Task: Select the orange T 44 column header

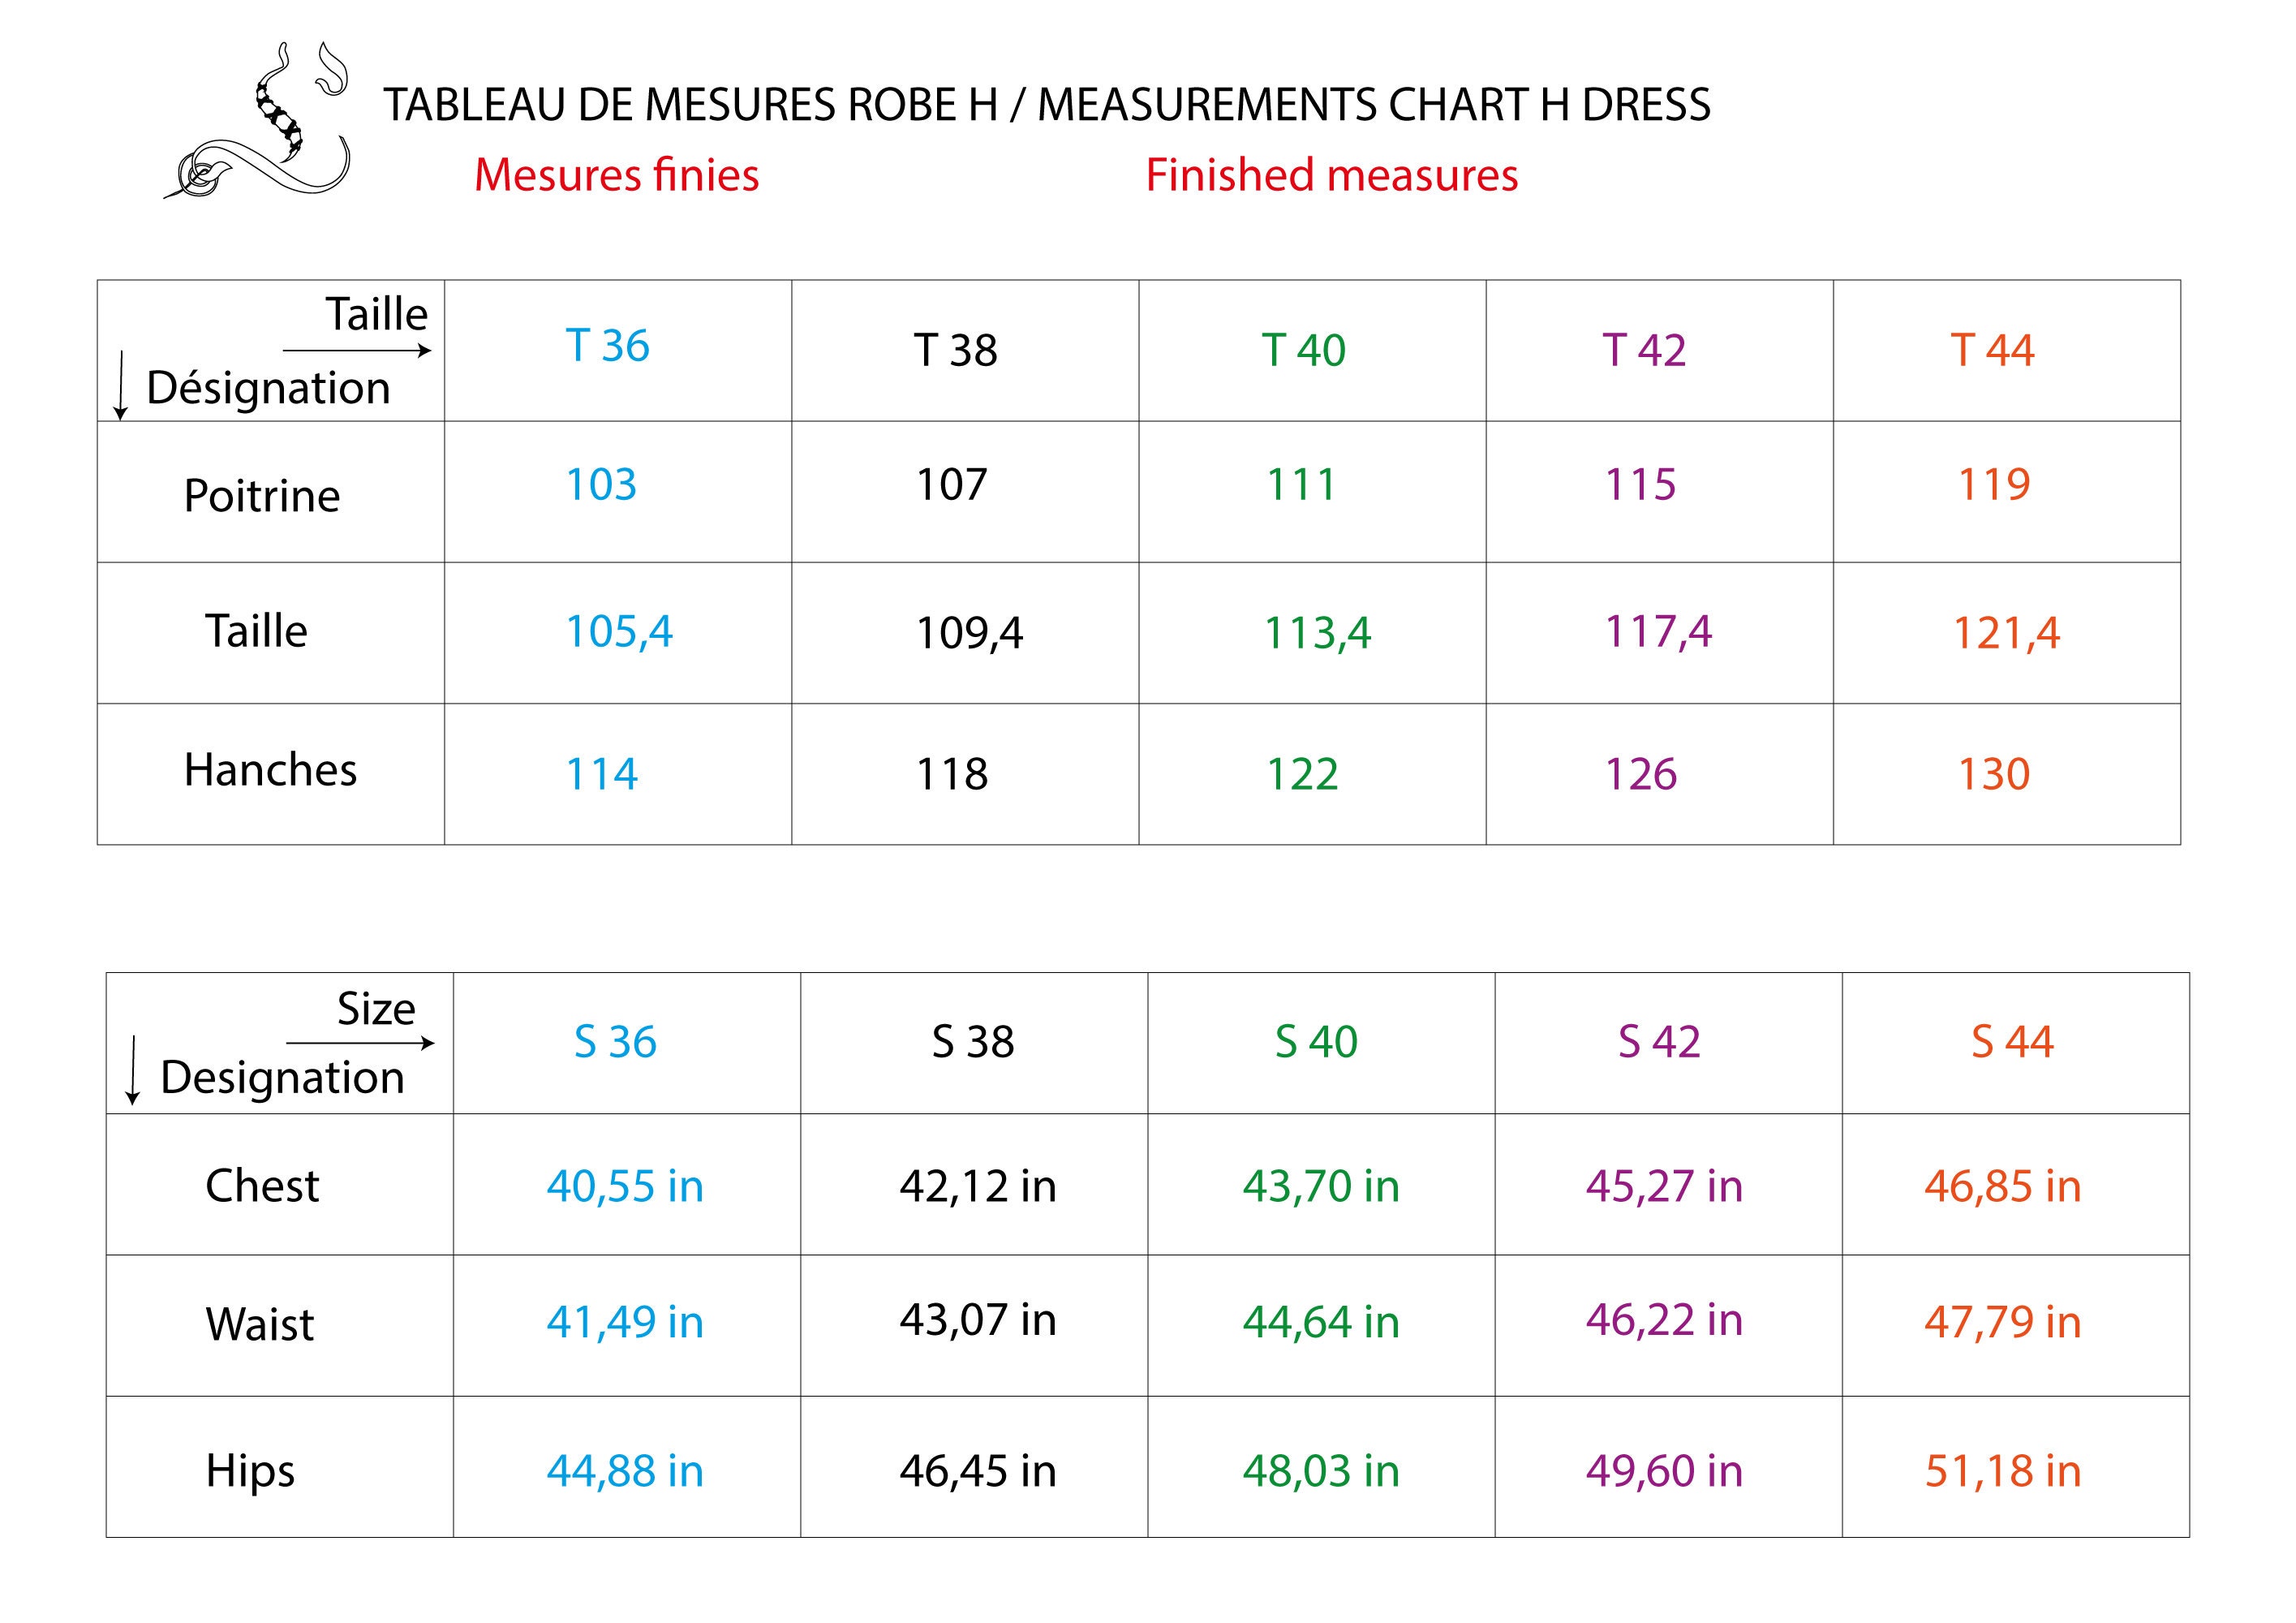Action: point(1992,350)
